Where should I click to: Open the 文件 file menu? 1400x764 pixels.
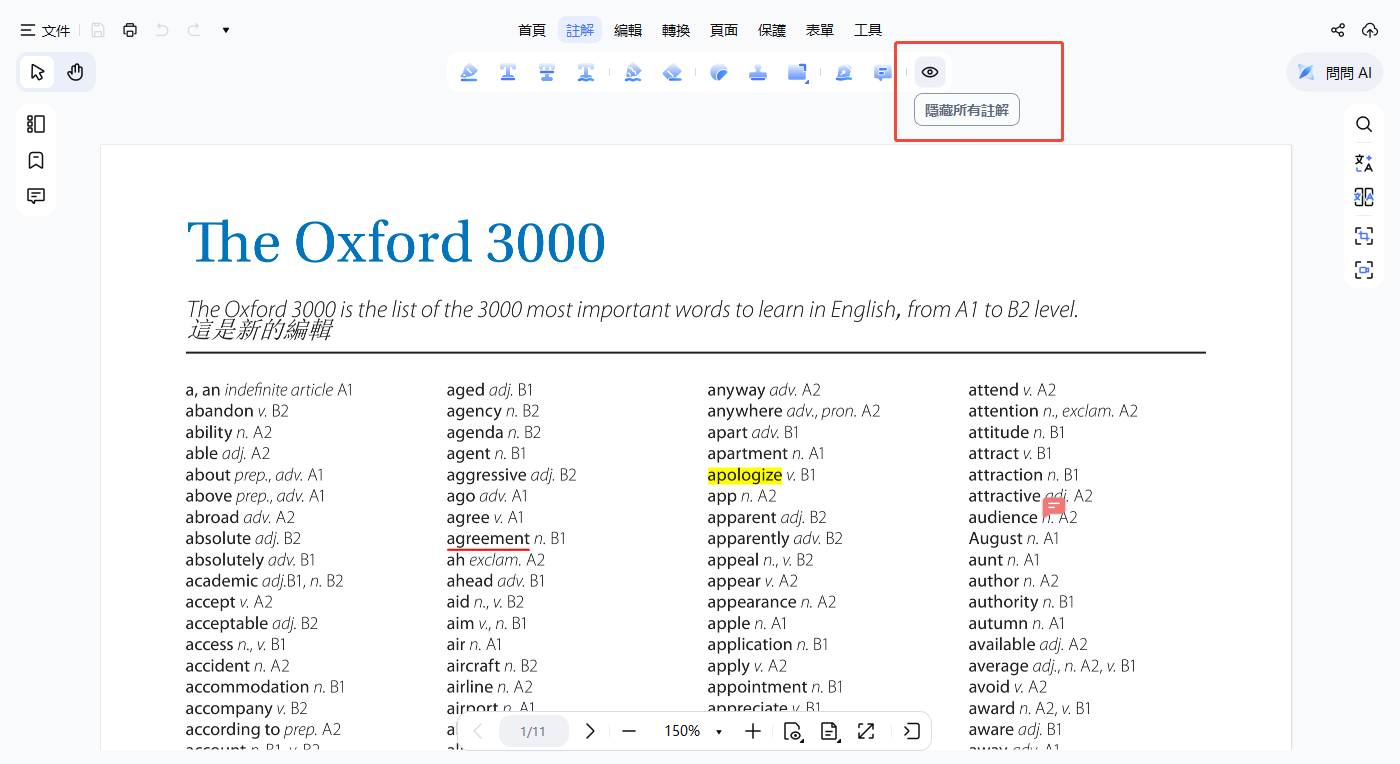(46, 30)
